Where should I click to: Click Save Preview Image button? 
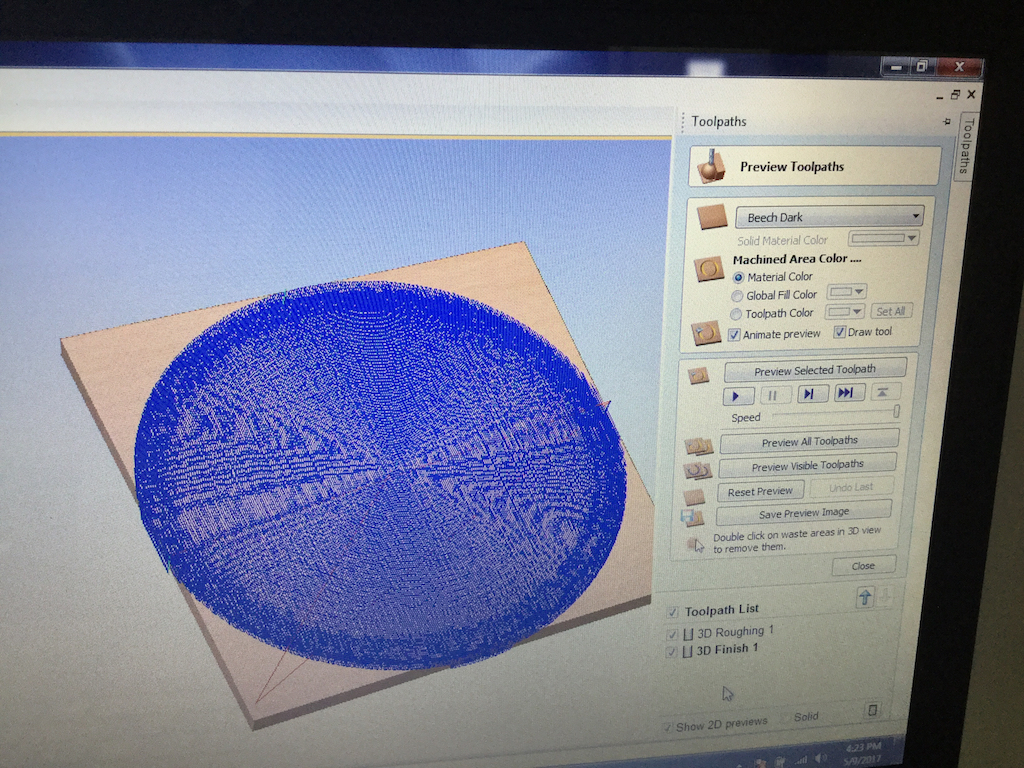(x=804, y=513)
